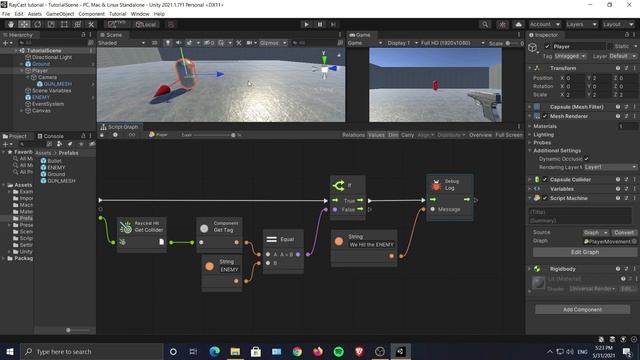
Task: Click the If node branch icon
Action: point(338,186)
